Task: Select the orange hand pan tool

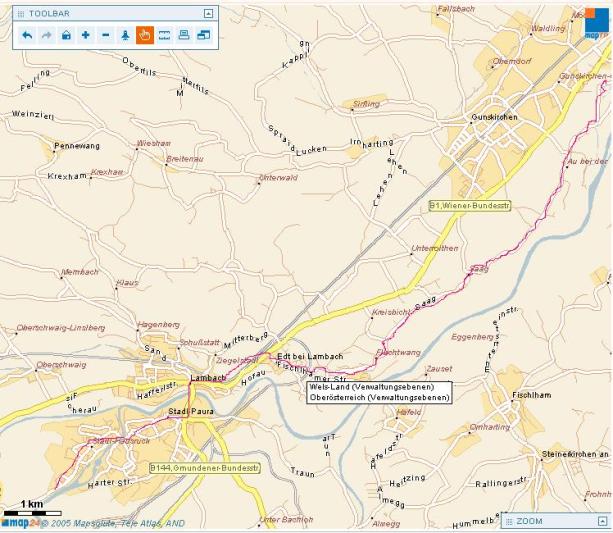Action: [x=145, y=35]
